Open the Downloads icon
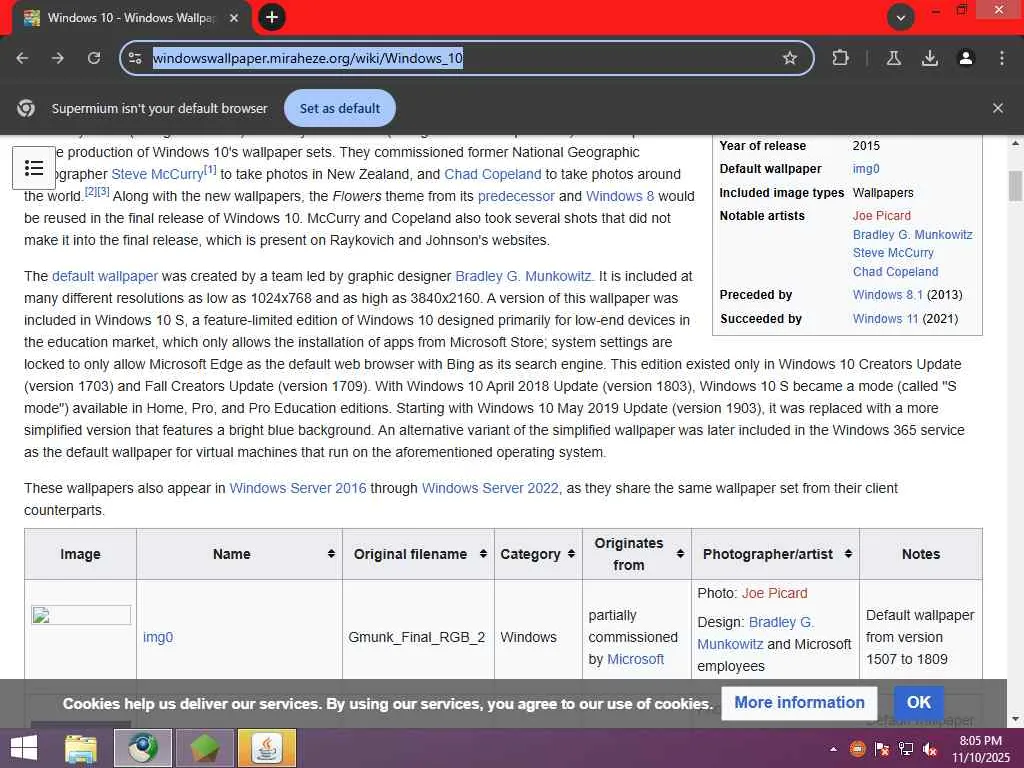Screen dimensions: 1024x768 (x=930, y=58)
